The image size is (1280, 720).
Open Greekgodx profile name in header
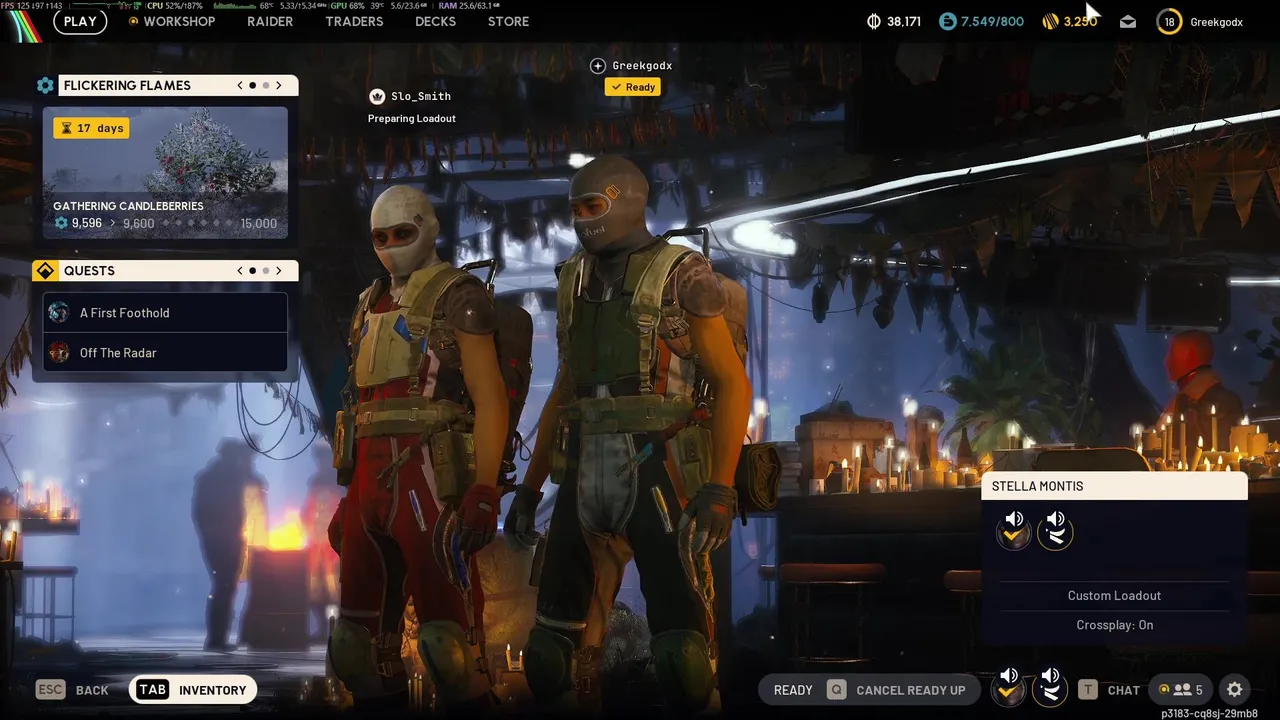click(x=1216, y=21)
